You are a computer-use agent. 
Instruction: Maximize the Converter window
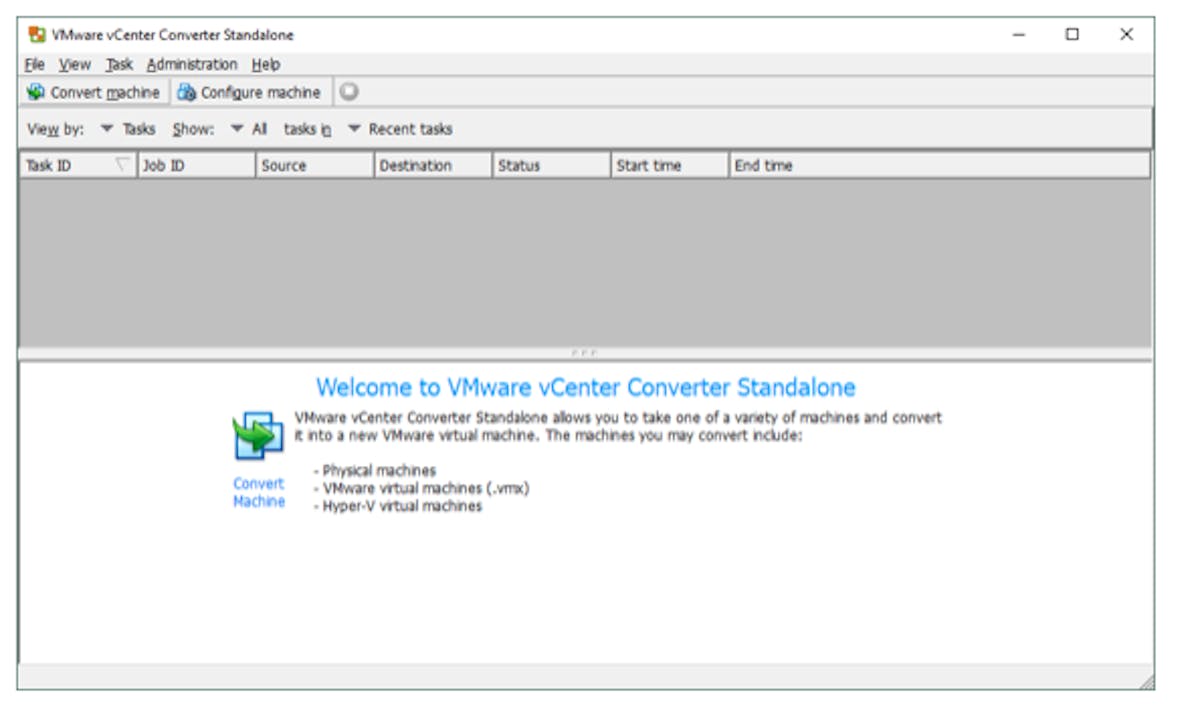1072,35
